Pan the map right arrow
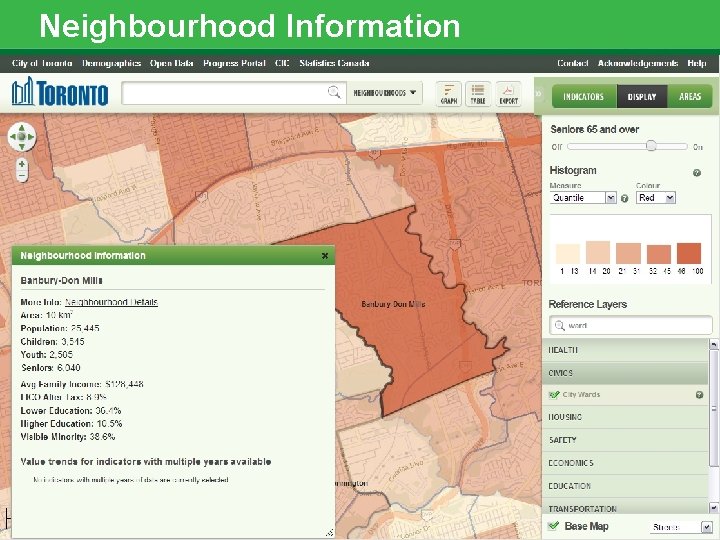 (x=31, y=137)
